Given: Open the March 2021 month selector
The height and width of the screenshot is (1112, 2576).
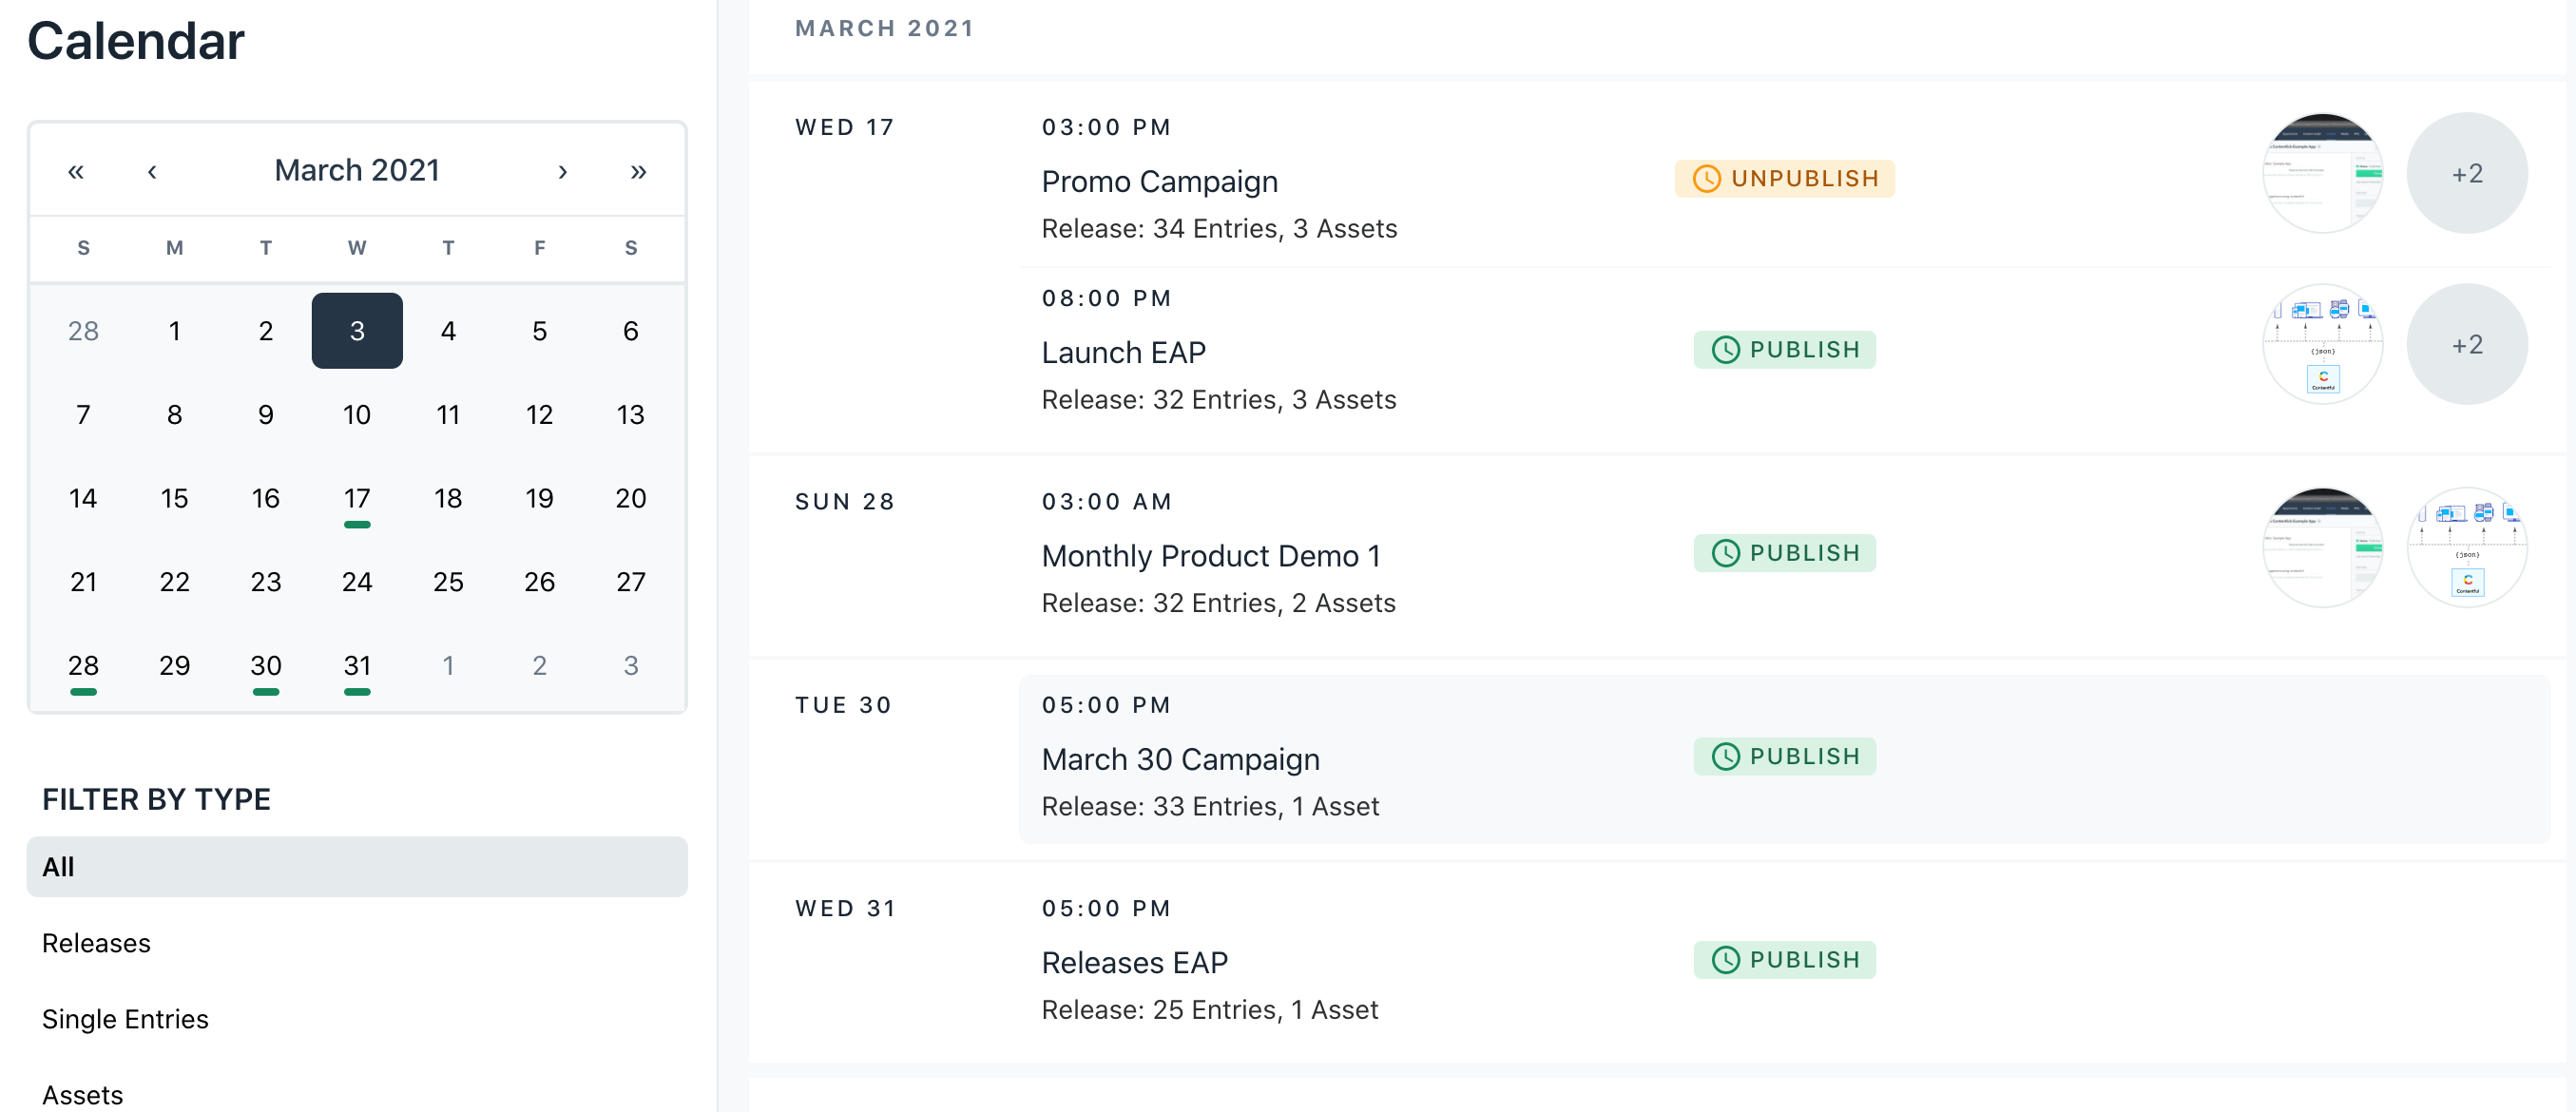Looking at the screenshot, I should 357,170.
